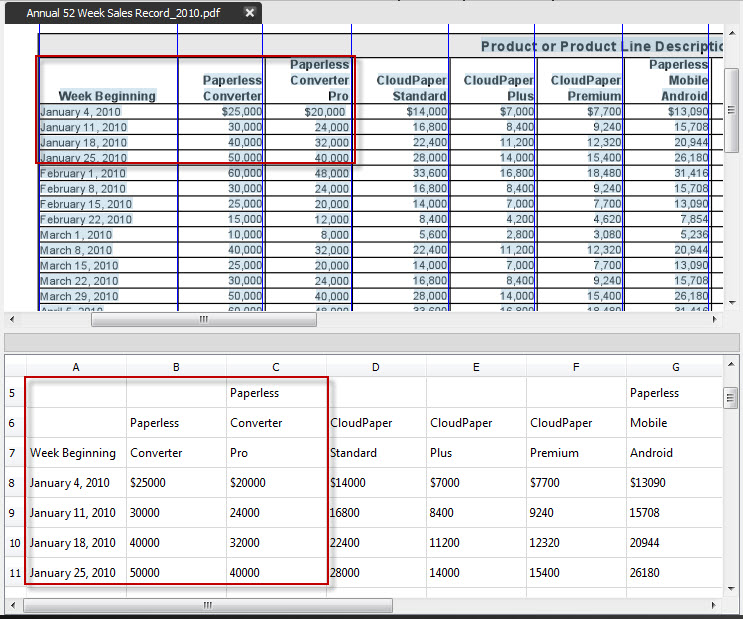Click the PDF pane horizontal scroll right arrow

715,319
